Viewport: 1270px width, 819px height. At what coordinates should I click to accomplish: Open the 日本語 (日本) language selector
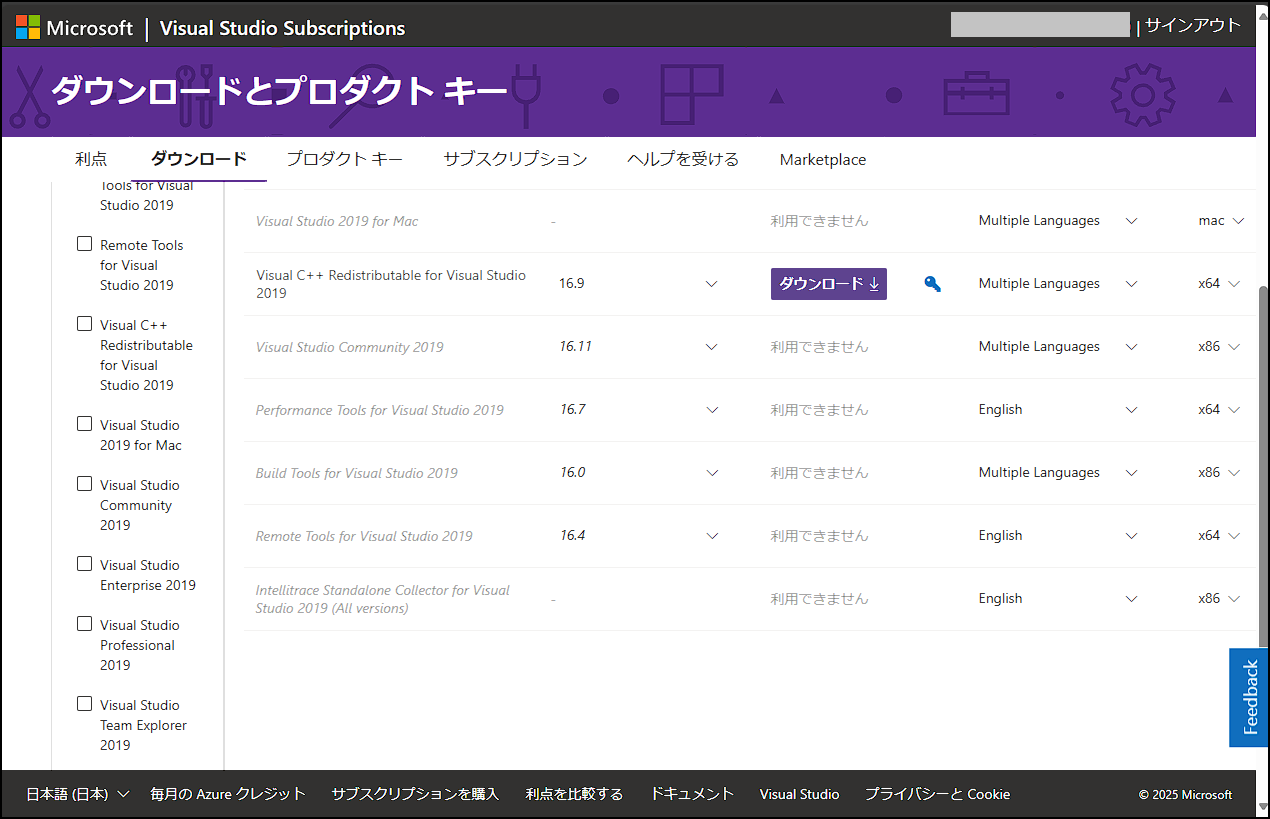point(78,794)
